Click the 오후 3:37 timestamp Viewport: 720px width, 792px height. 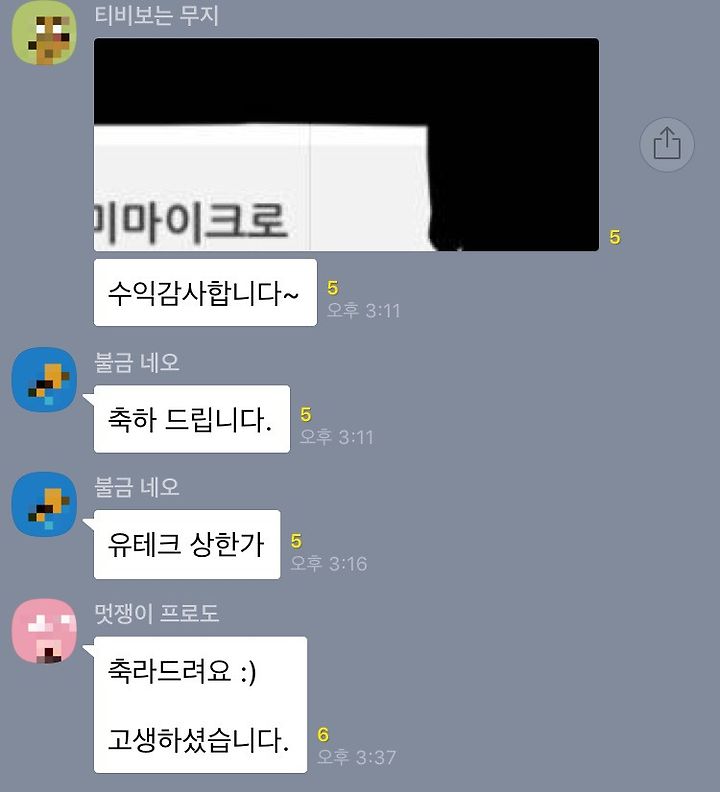(357, 757)
